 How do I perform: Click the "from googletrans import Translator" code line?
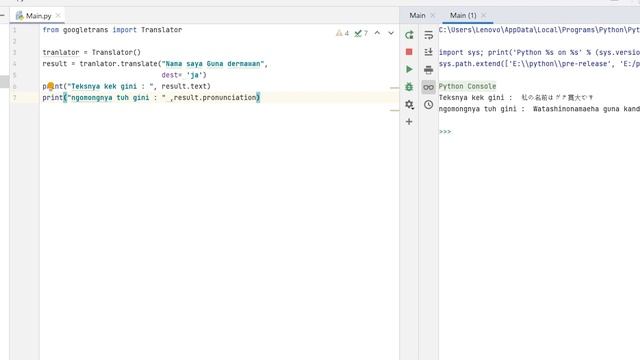[x=112, y=30]
